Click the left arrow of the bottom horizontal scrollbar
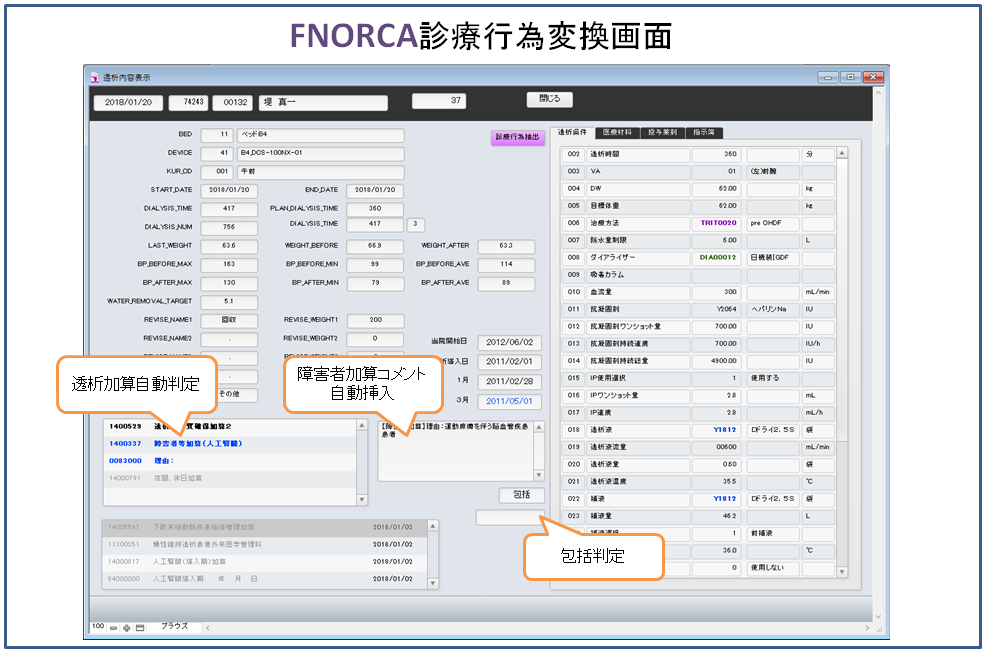 pyautogui.click(x=208, y=628)
